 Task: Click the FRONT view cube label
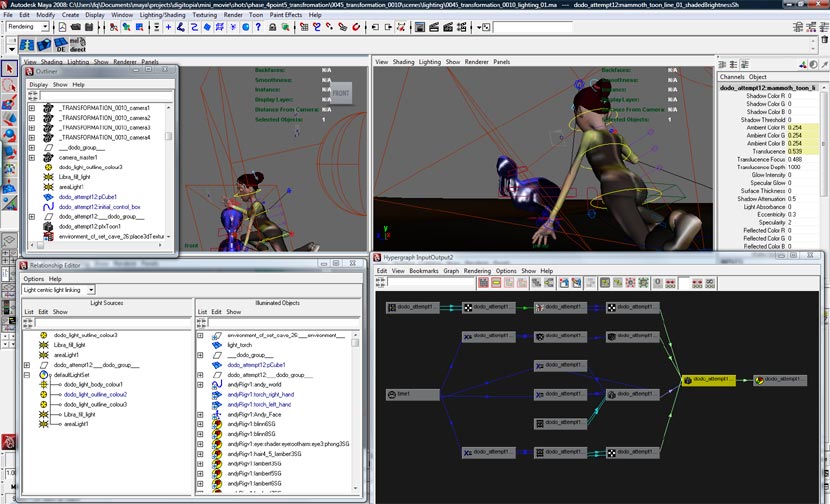pyautogui.click(x=341, y=93)
